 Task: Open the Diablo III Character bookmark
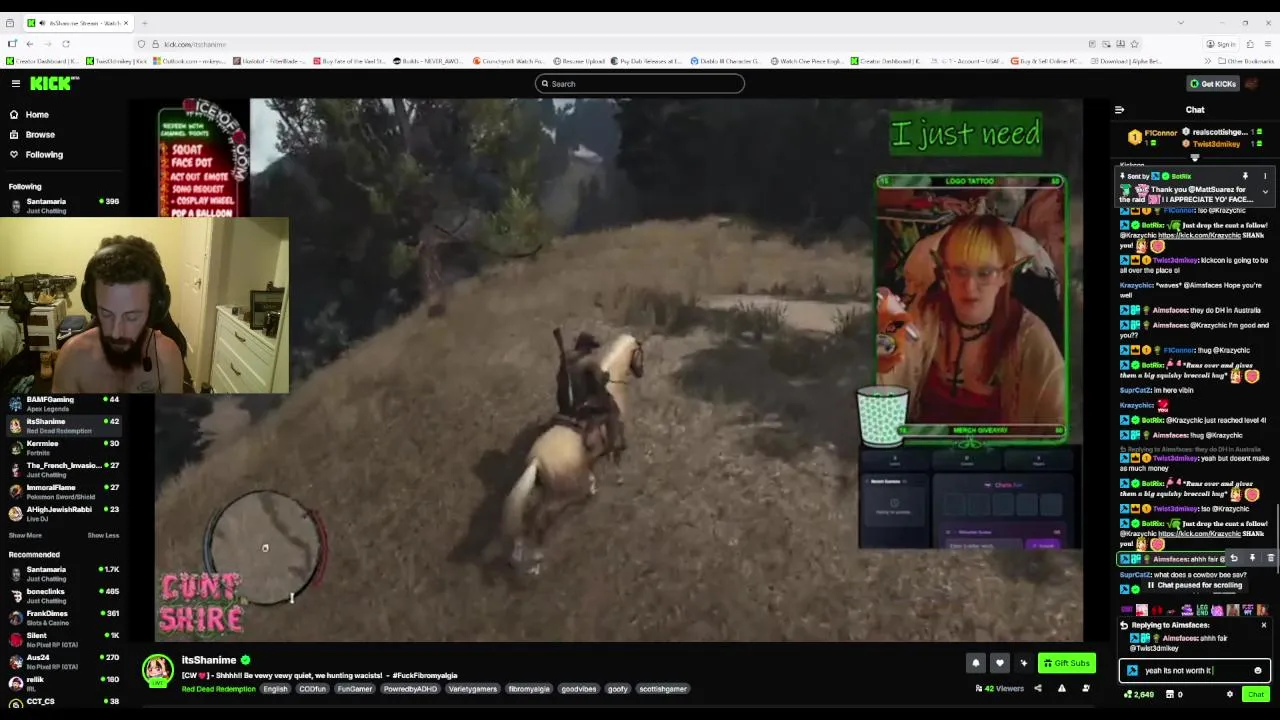726,61
